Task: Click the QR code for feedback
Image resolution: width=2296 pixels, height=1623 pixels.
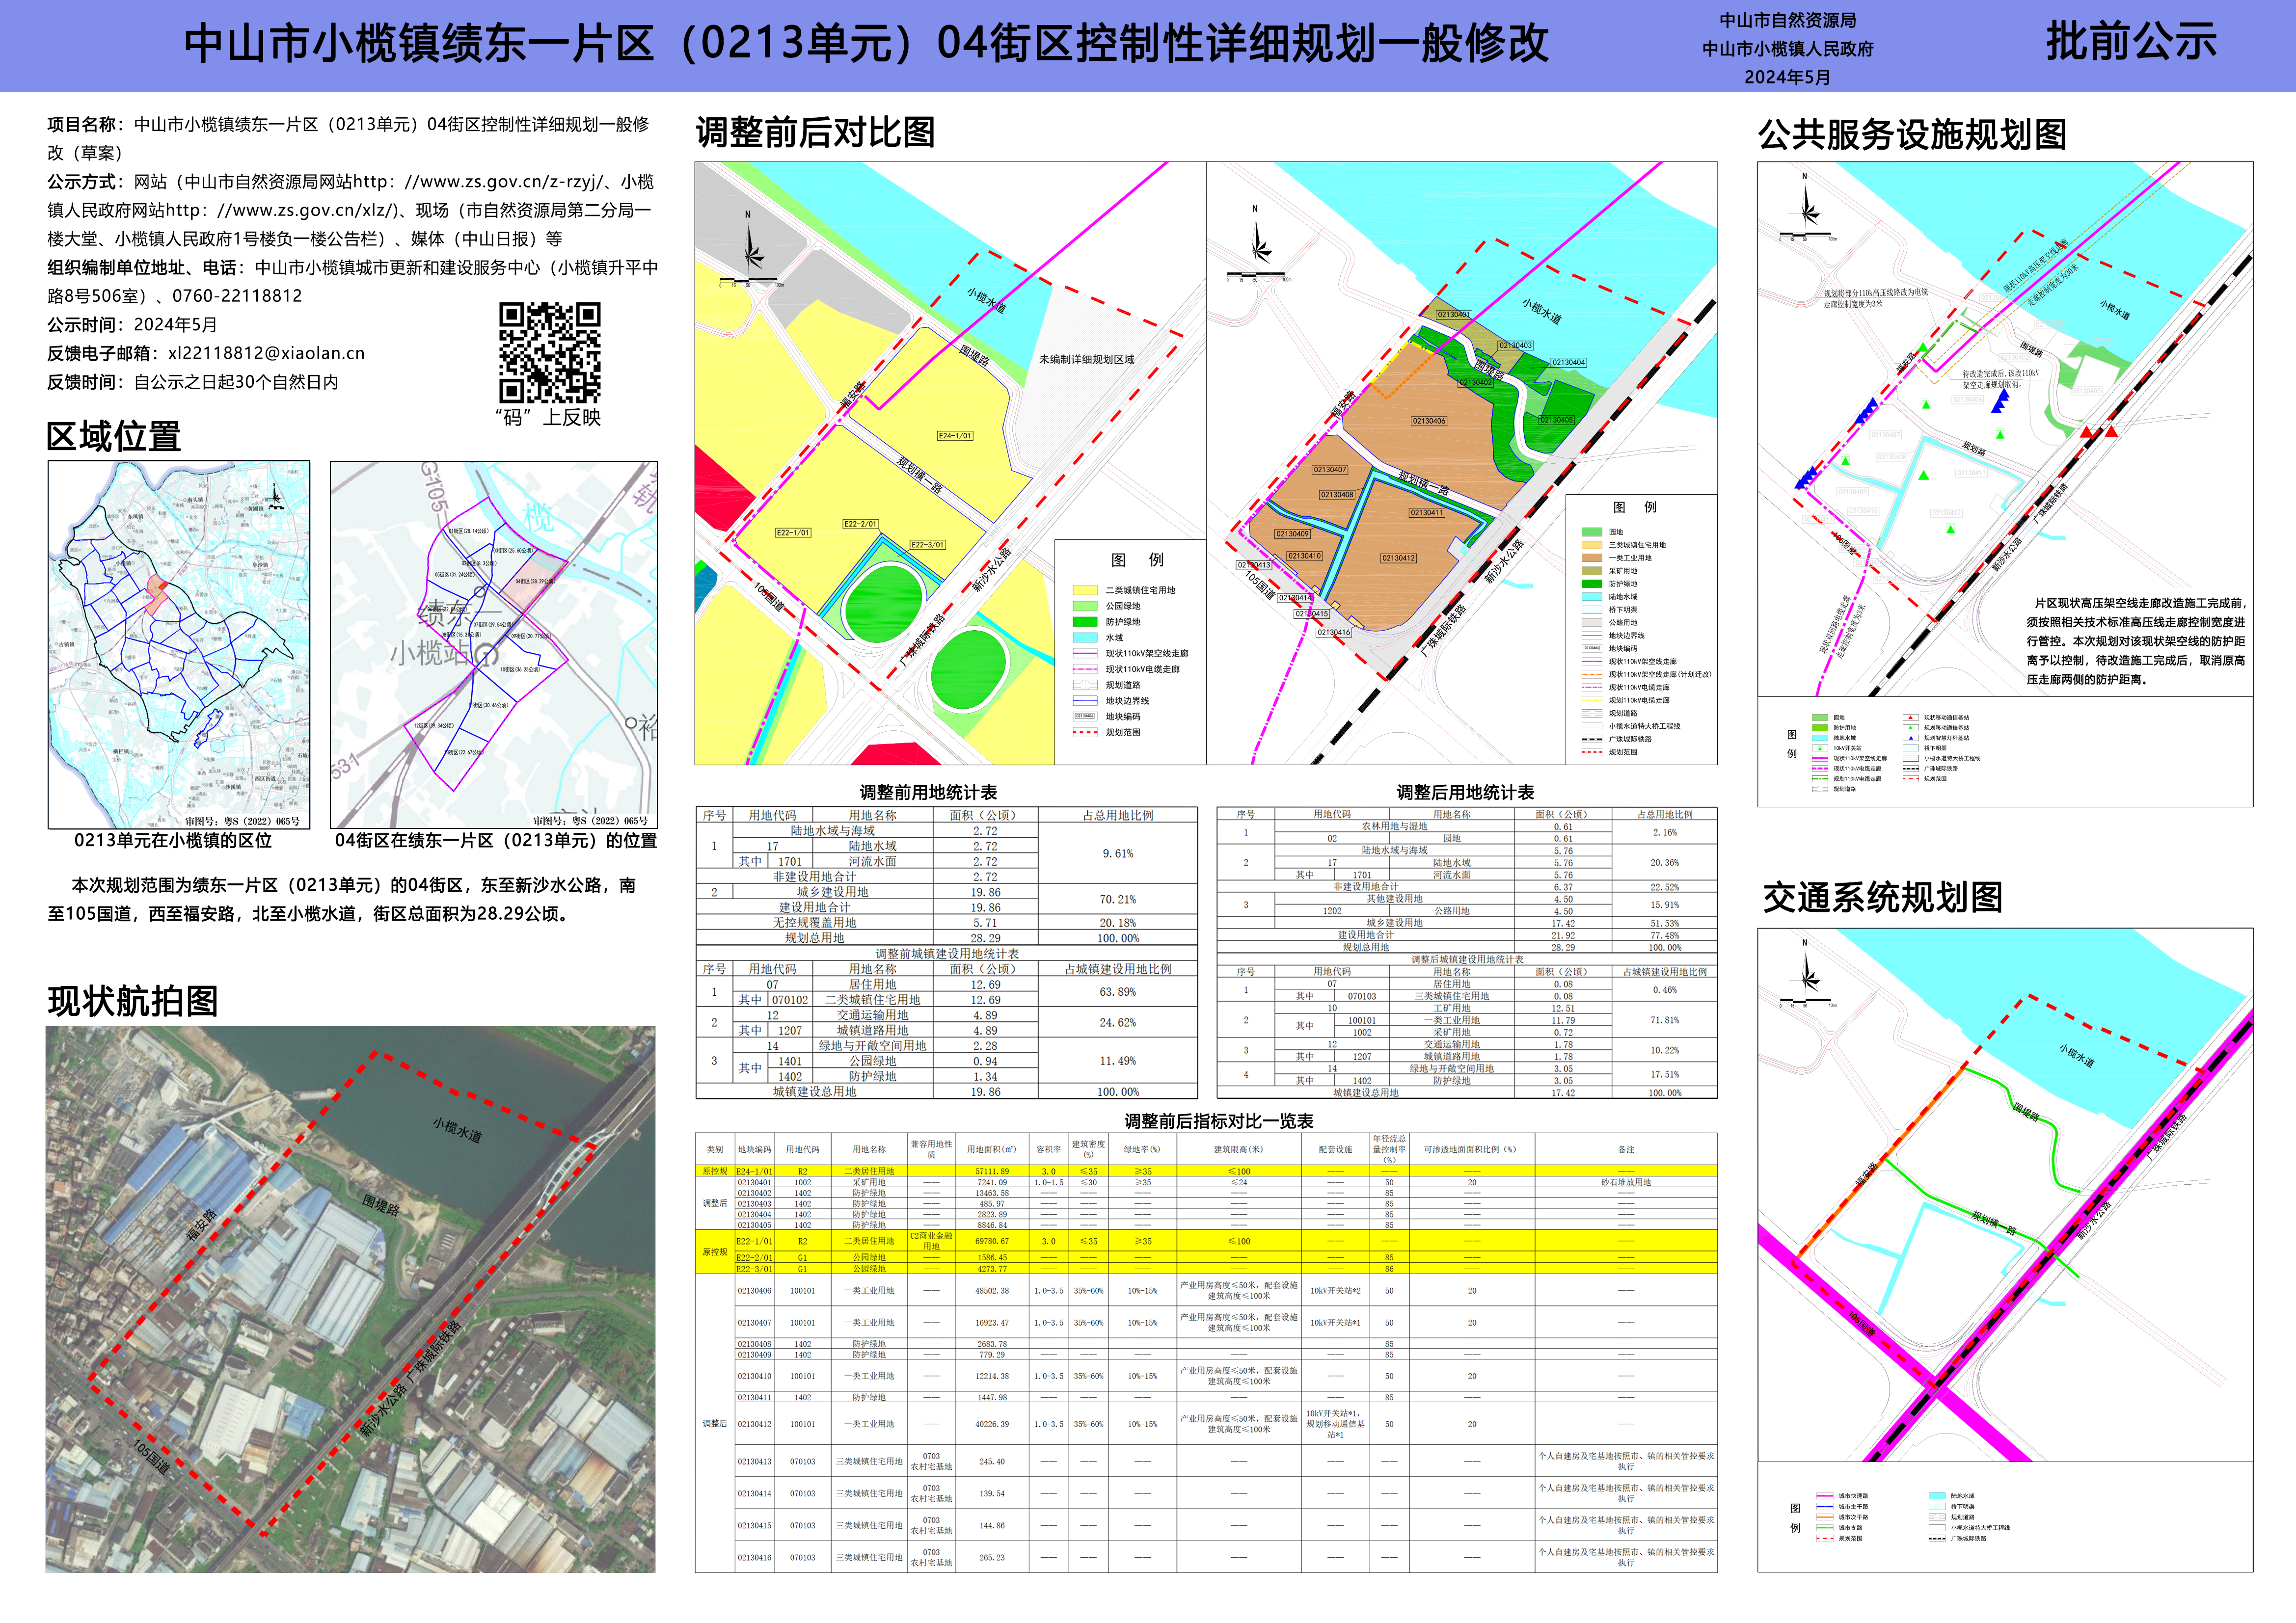Action: pos(549,352)
